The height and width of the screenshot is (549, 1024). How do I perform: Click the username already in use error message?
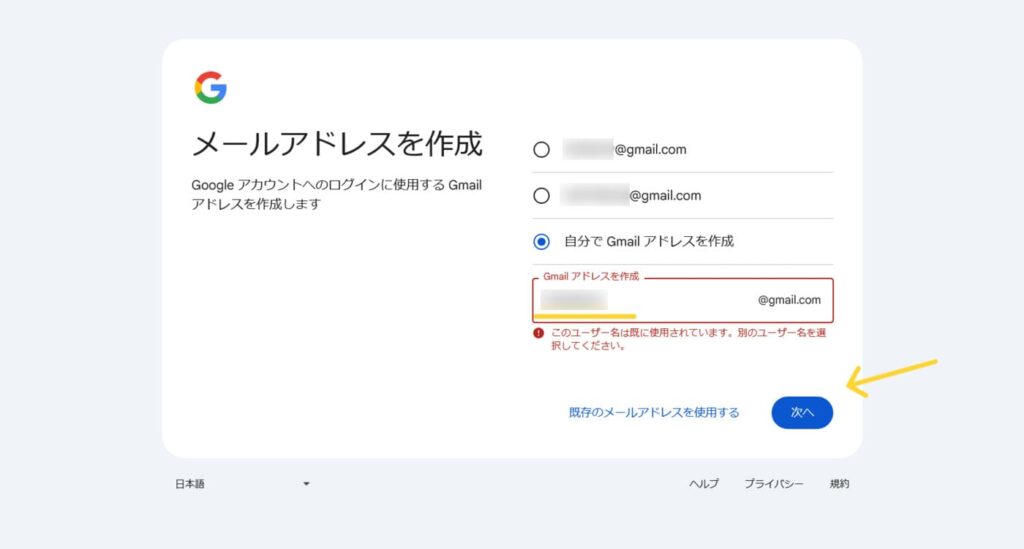[x=688, y=339]
